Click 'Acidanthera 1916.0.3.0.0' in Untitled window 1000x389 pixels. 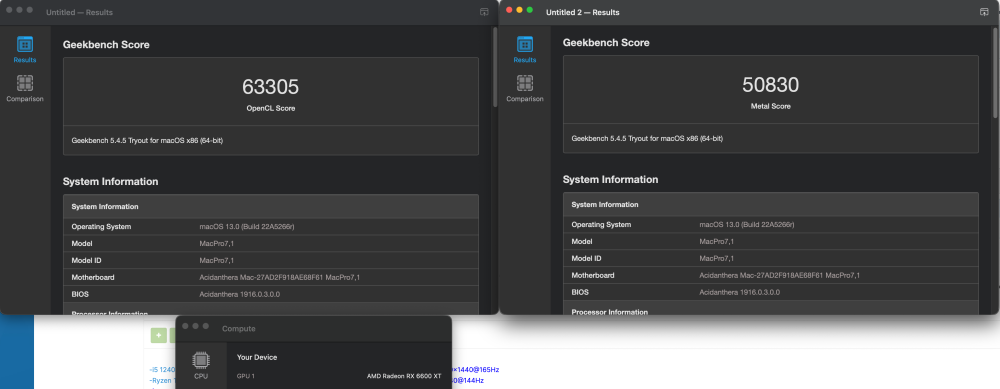coord(239,294)
